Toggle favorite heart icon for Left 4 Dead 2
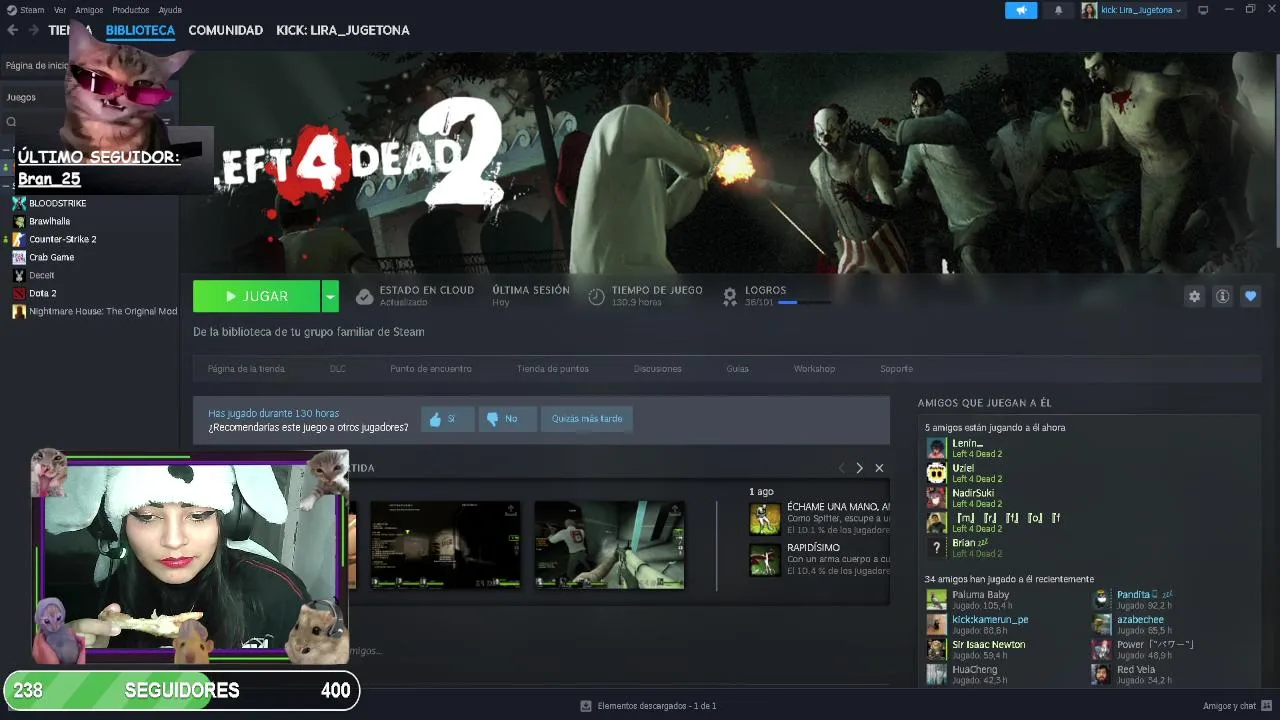 (x=1250, y=296)
